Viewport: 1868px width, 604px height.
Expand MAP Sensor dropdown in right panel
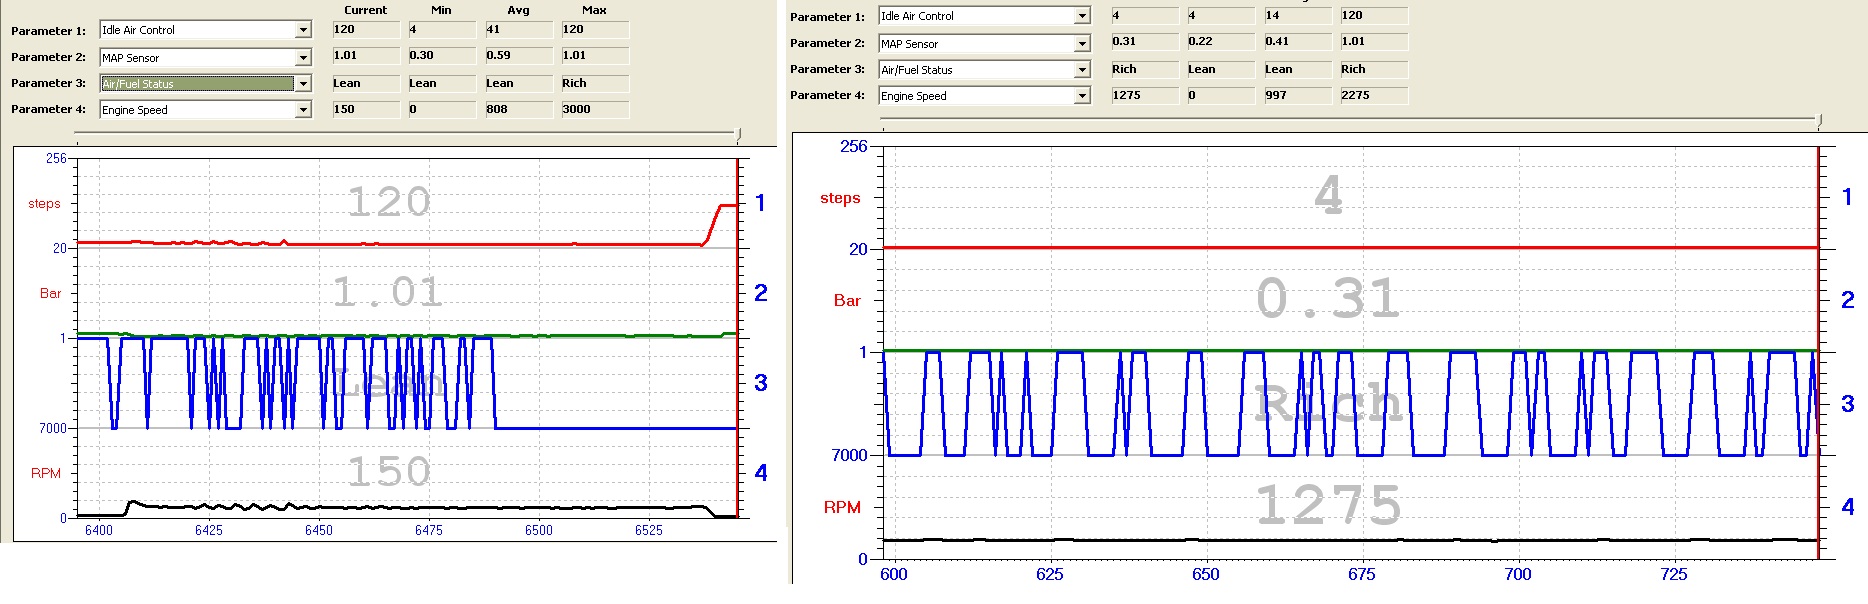pyautogui.click(x=1082, y=43)
